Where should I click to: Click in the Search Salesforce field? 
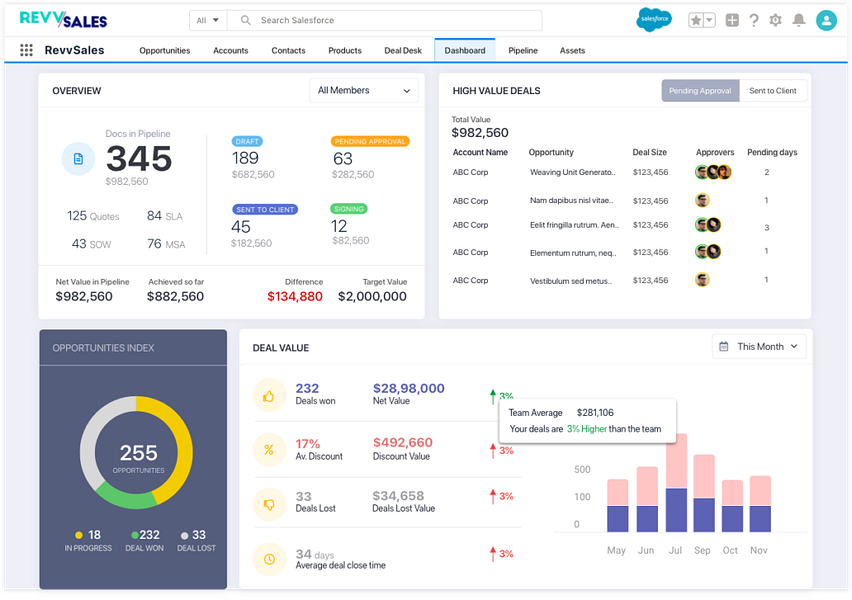pos(385,20)
